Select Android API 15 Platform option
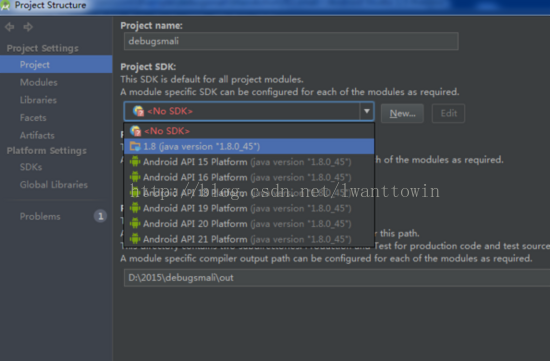Screen dimensions: 550x361 (249, 162)
